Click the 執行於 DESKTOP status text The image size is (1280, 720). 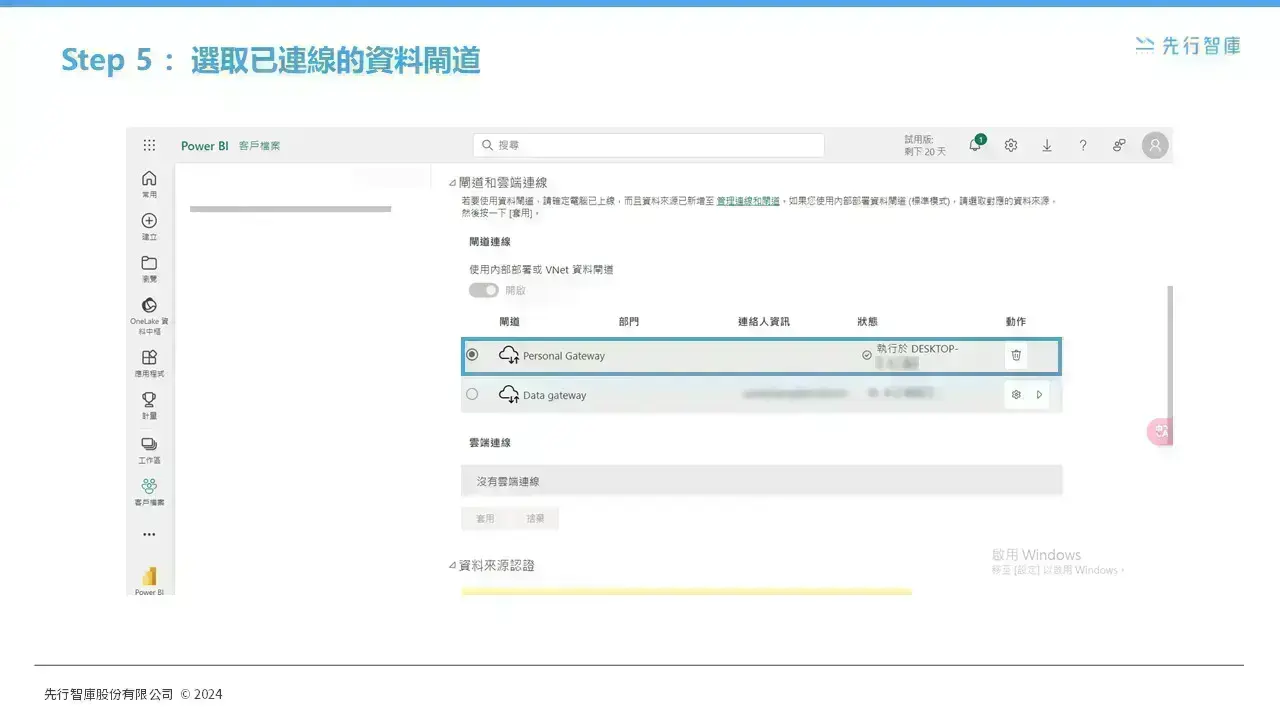coord(917,349)
